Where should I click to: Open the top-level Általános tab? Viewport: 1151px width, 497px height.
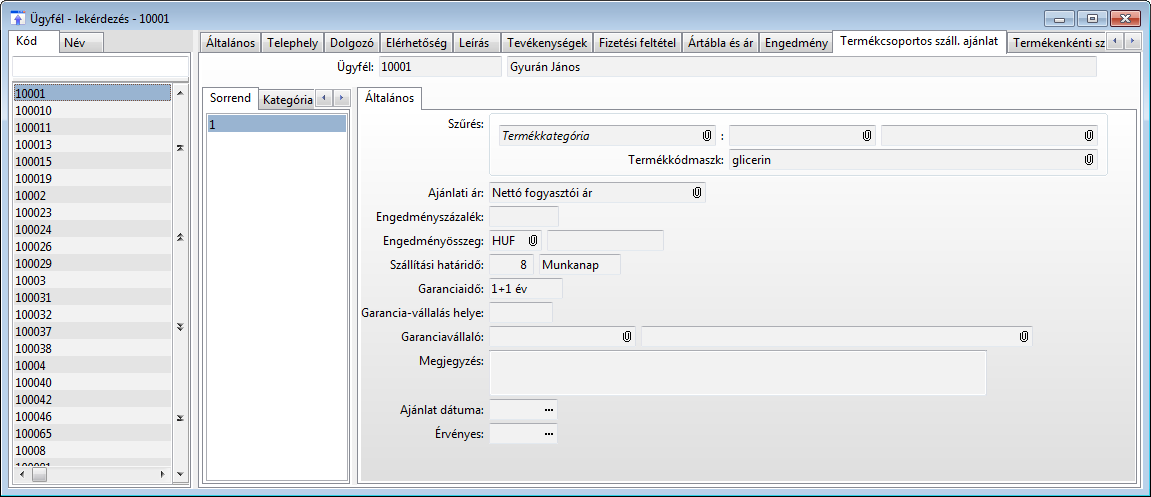[x=230, y=43]
